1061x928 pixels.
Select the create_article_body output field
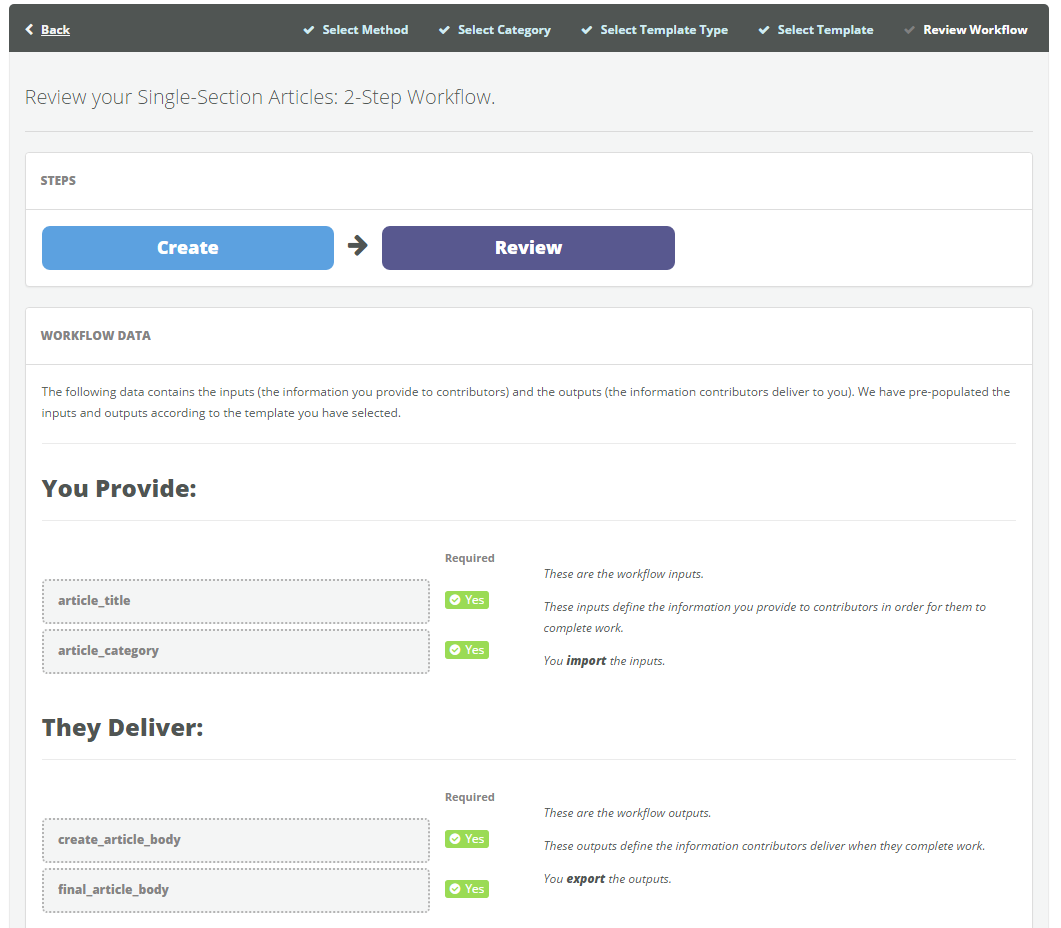(235, 840)
